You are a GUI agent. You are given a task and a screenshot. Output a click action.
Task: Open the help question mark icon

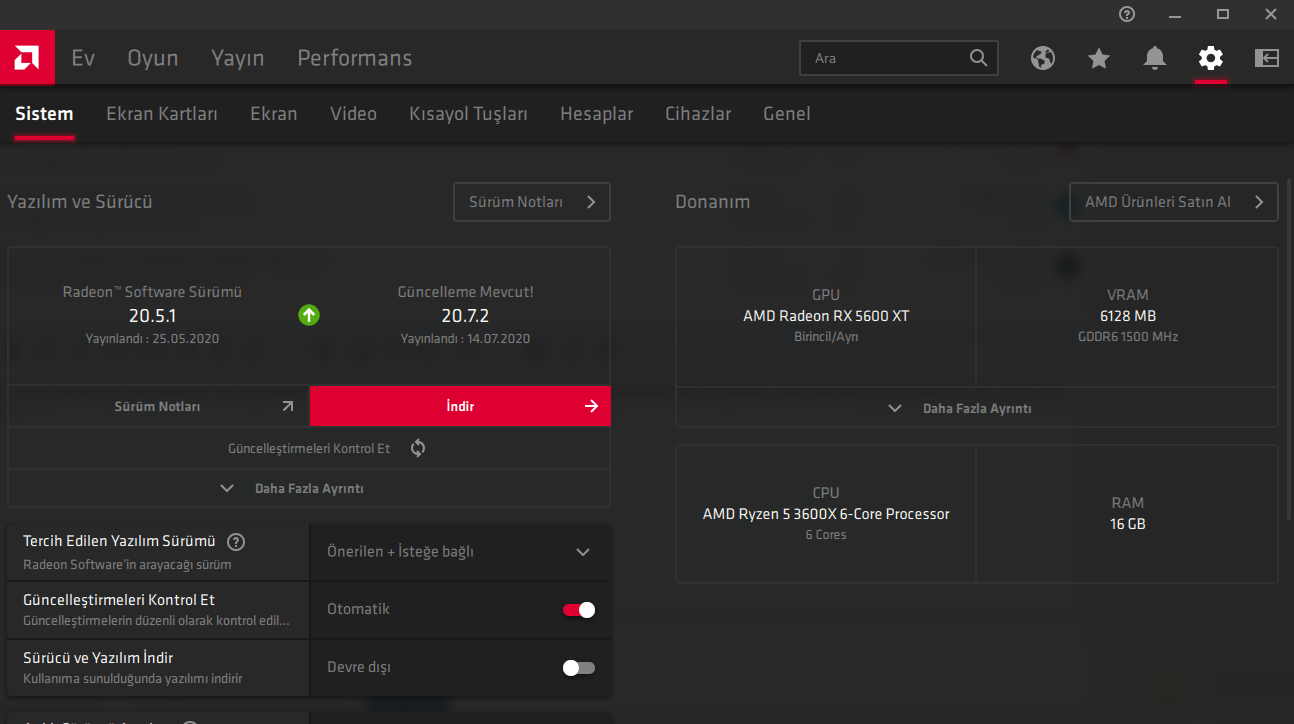coord(1127,14)
